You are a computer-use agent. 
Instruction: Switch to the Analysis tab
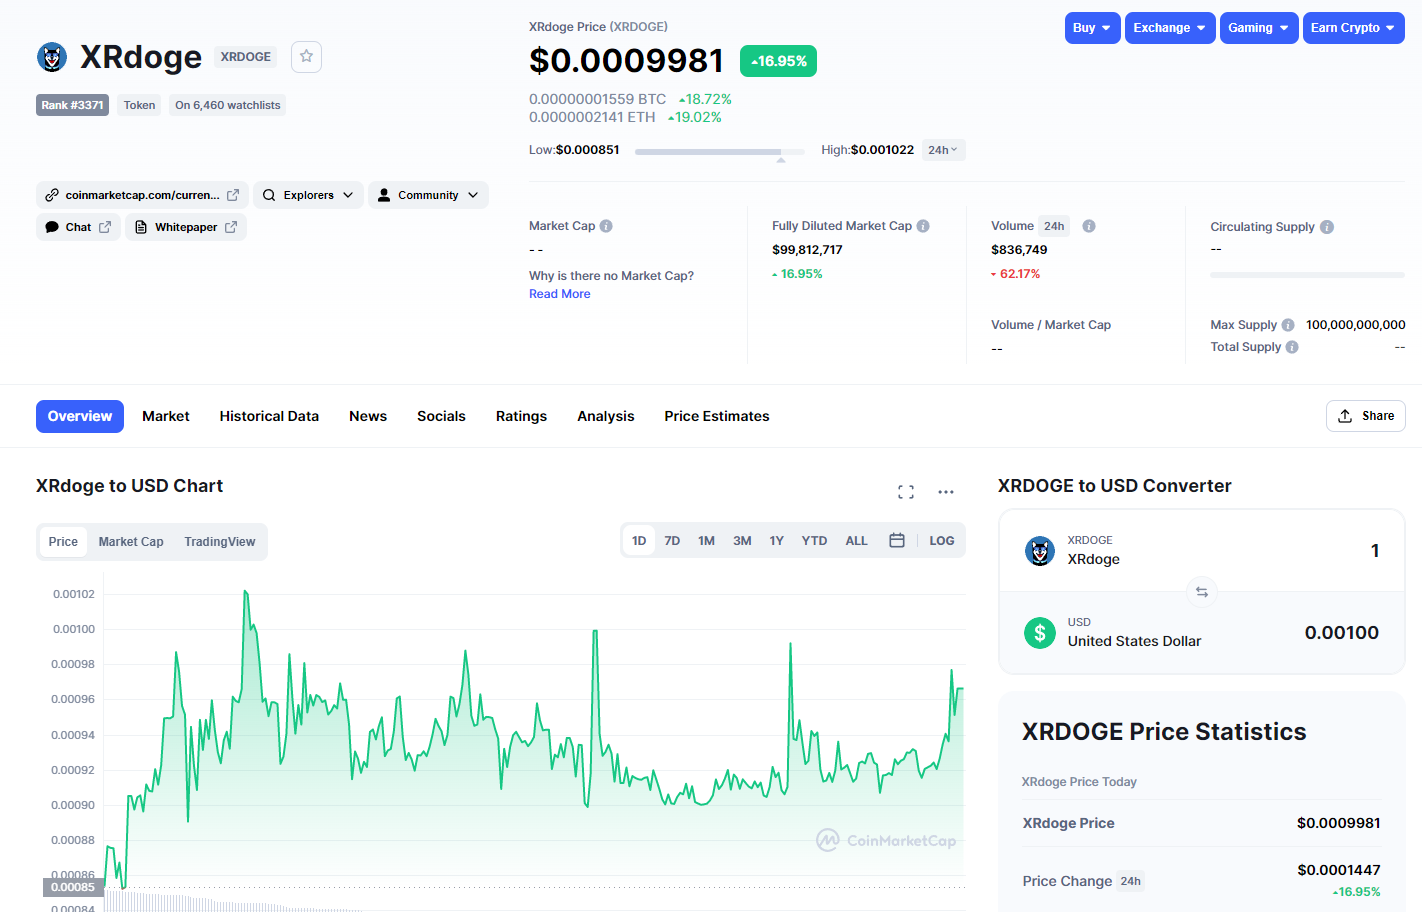605,416
